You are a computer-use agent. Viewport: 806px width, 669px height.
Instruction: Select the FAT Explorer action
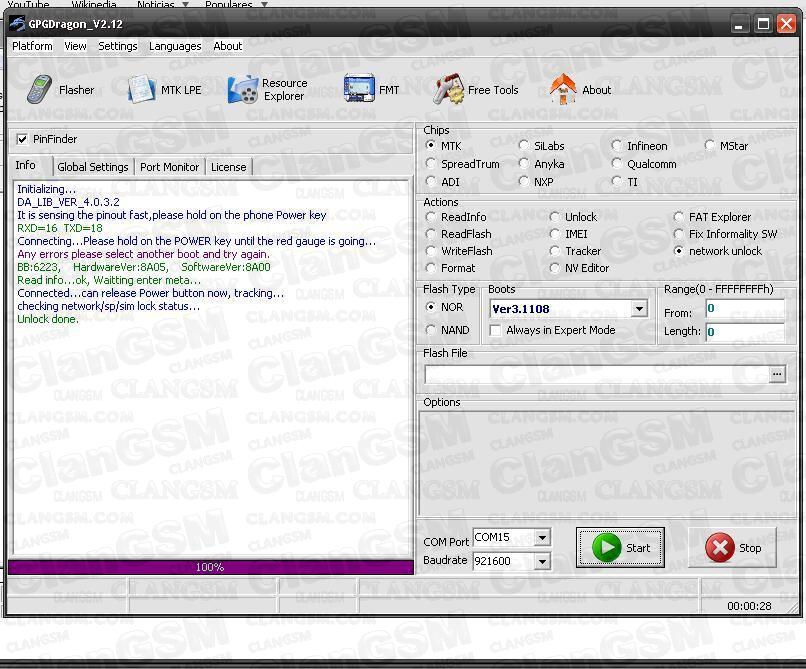(x=679, y=217)
